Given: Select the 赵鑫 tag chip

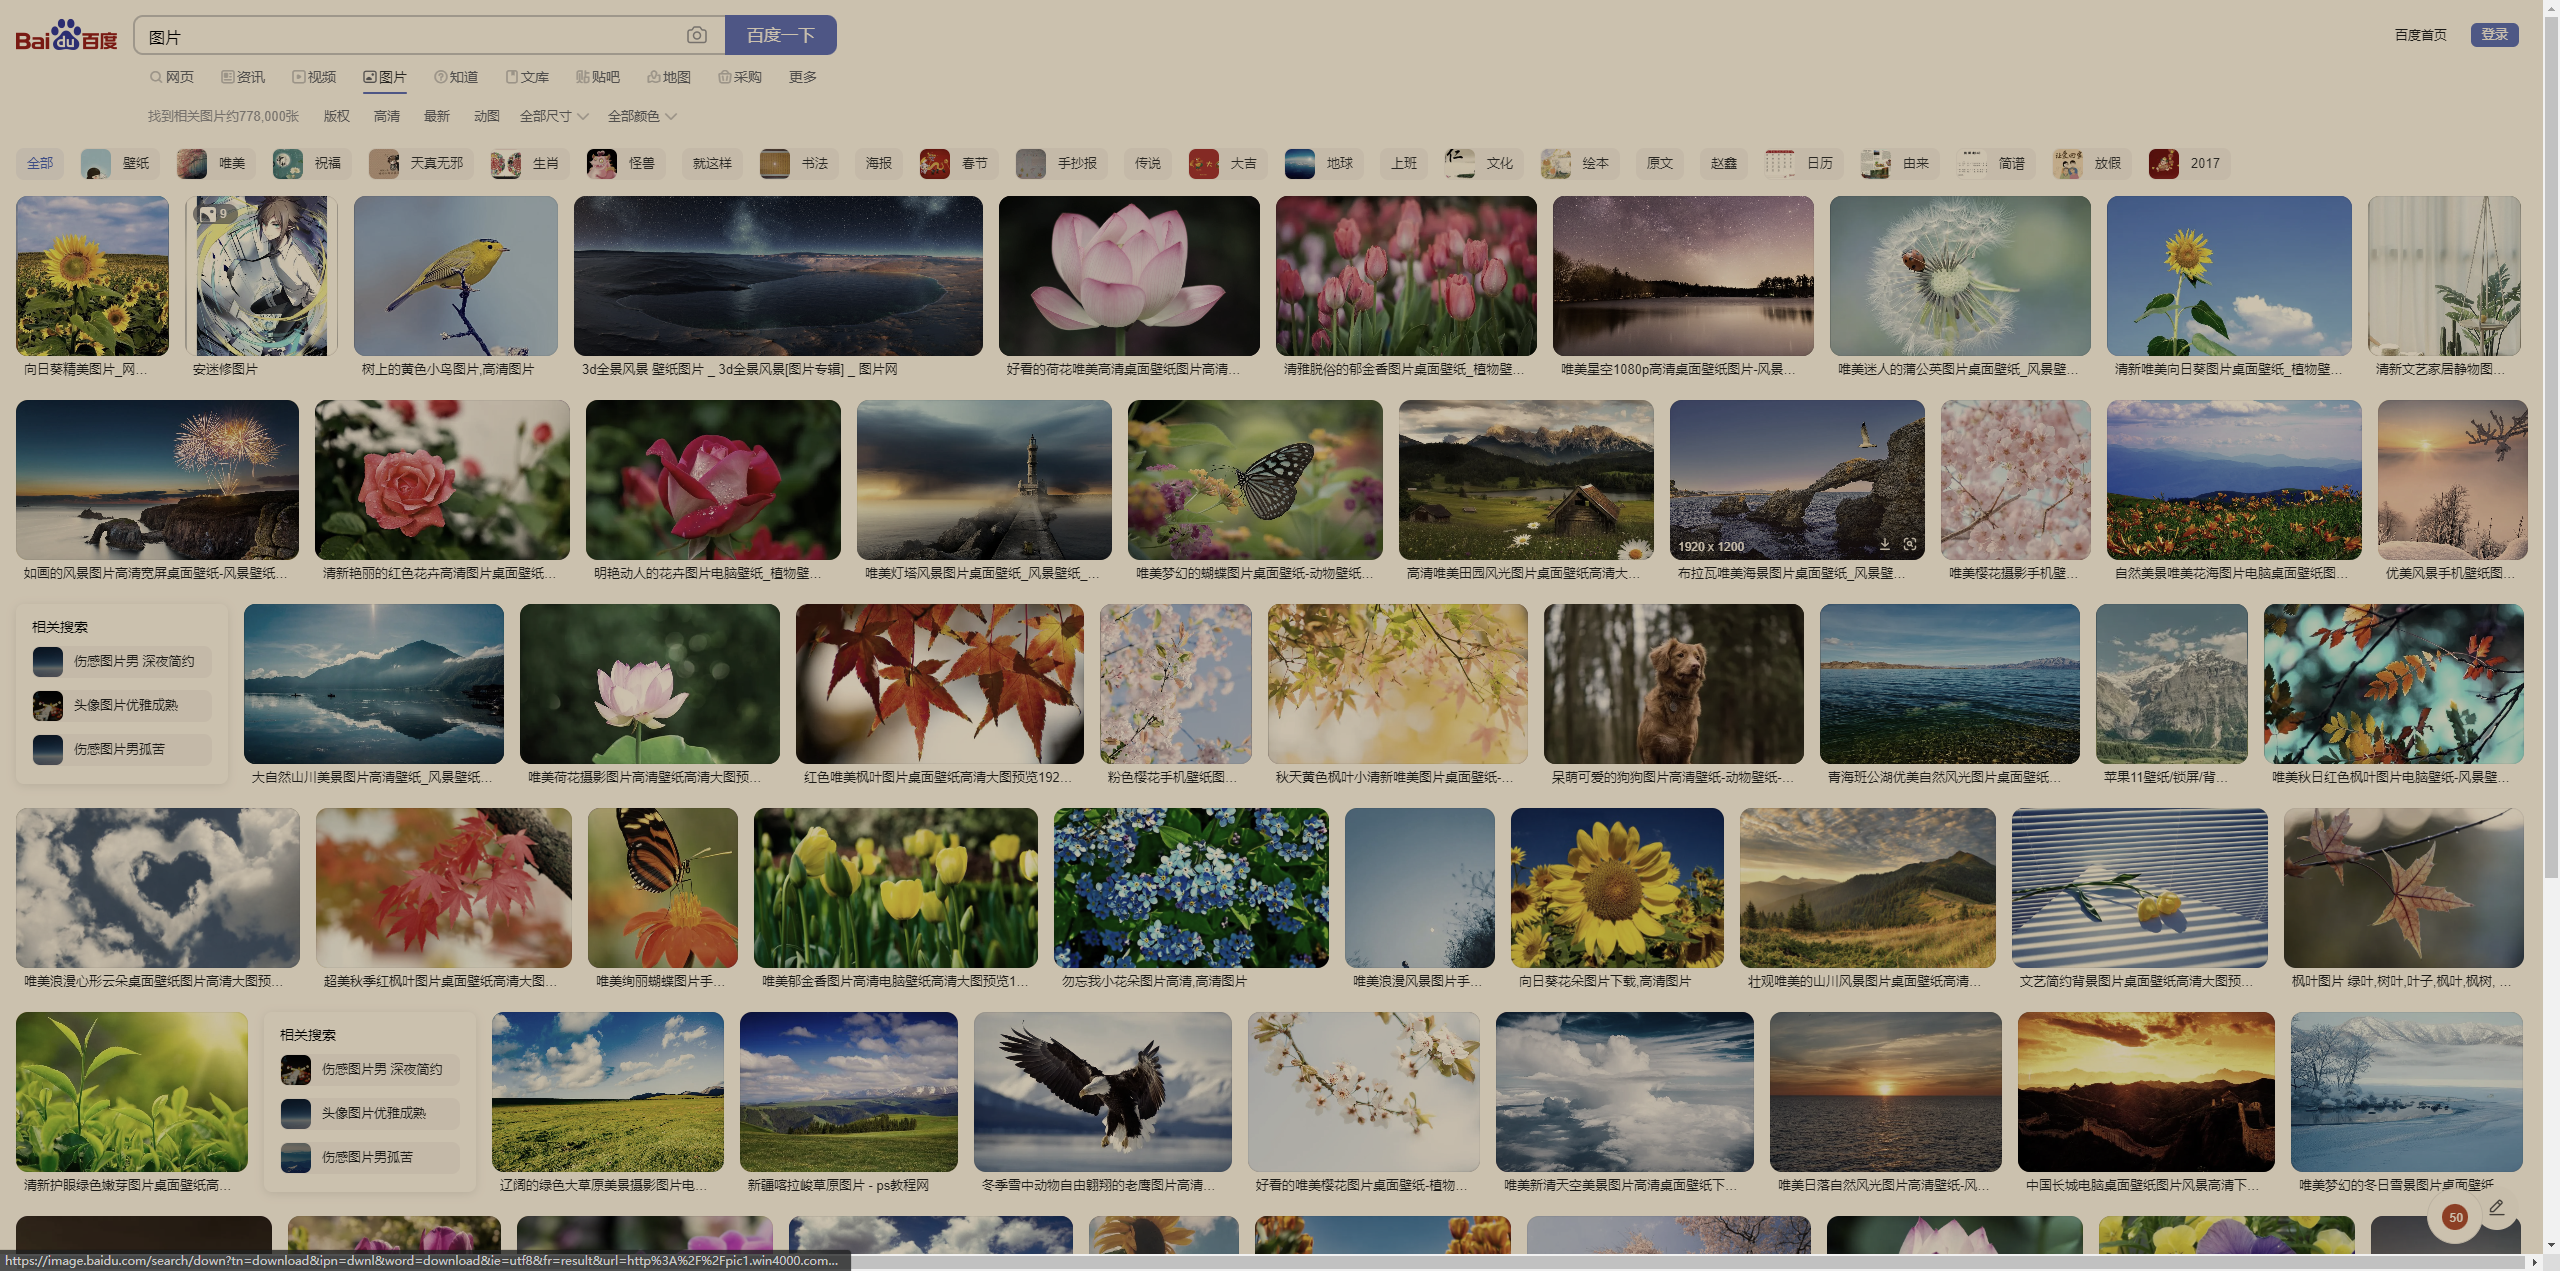Looking at the screenshot, I should coord(1724,163).
